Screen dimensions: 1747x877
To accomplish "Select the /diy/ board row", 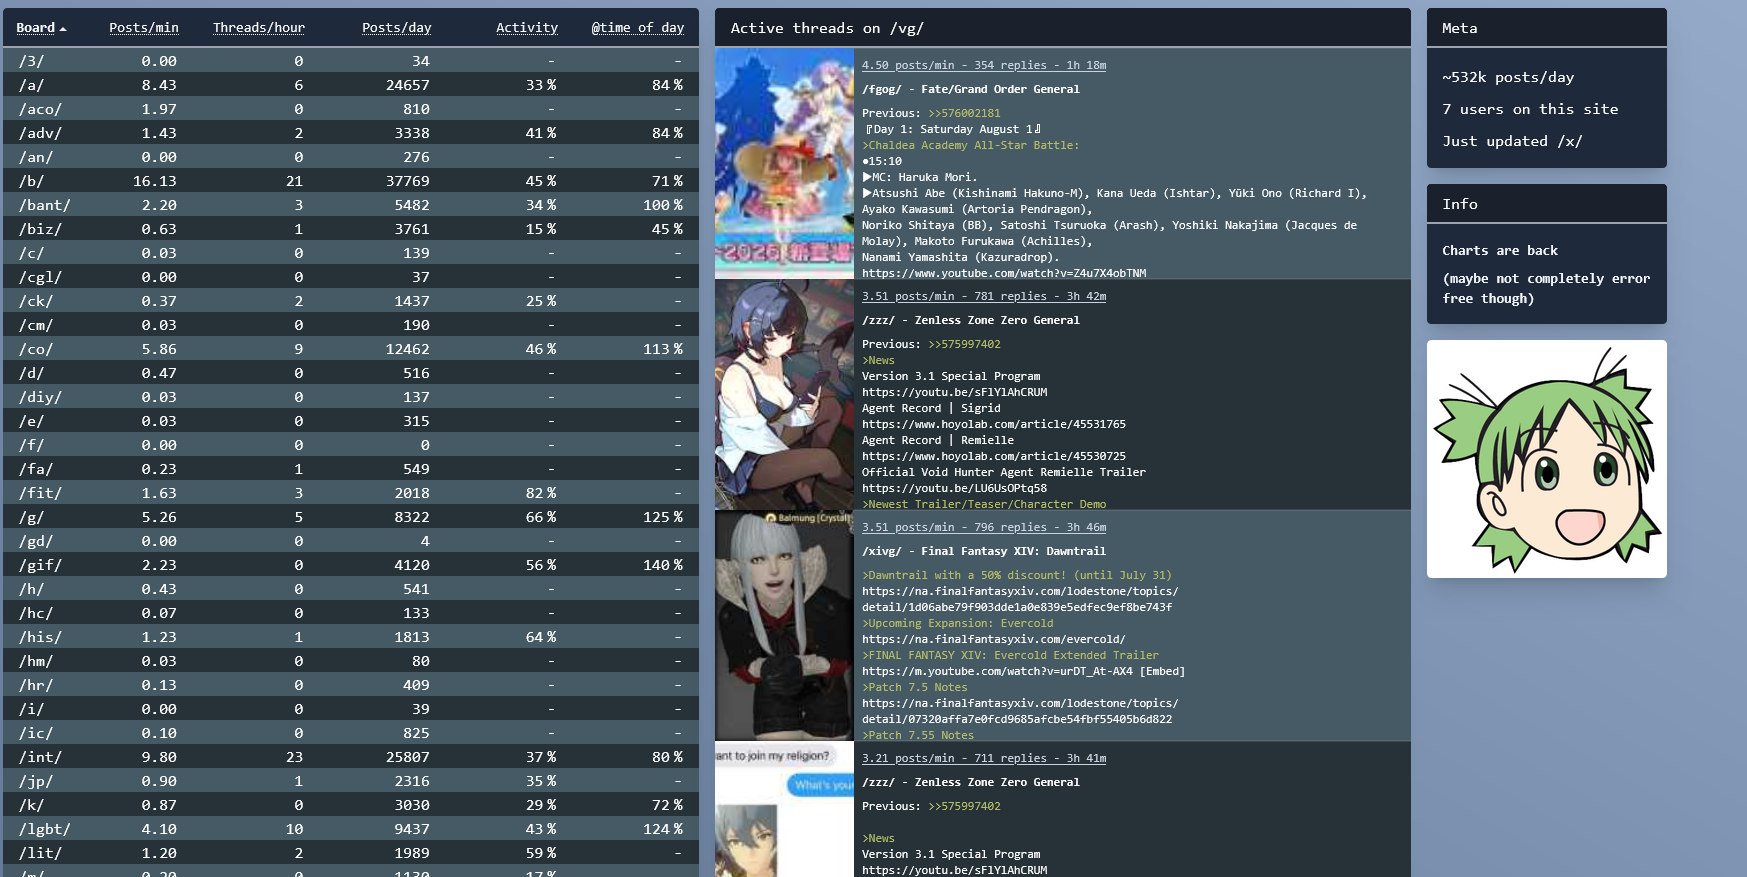I will tap(351, 397).
